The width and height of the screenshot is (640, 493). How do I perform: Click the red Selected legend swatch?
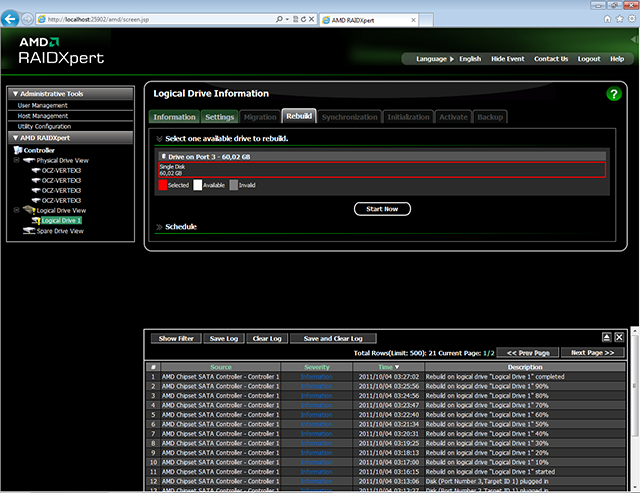[162, 185]
